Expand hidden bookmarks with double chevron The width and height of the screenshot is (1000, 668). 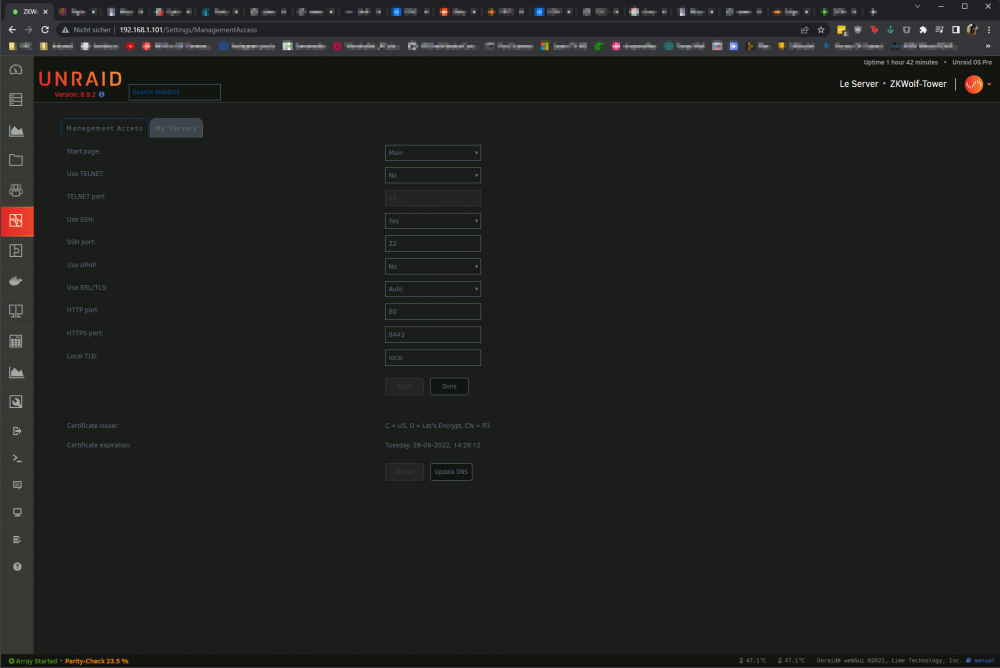coord(988,46)
